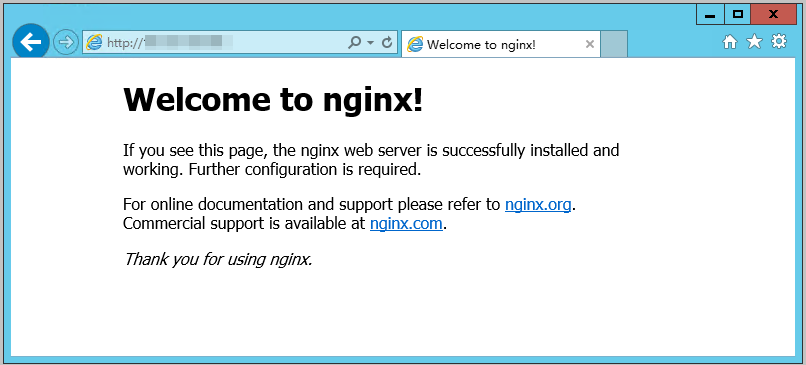Click the IE icon on the tab
806x365 pixels.
pos(415,44)
